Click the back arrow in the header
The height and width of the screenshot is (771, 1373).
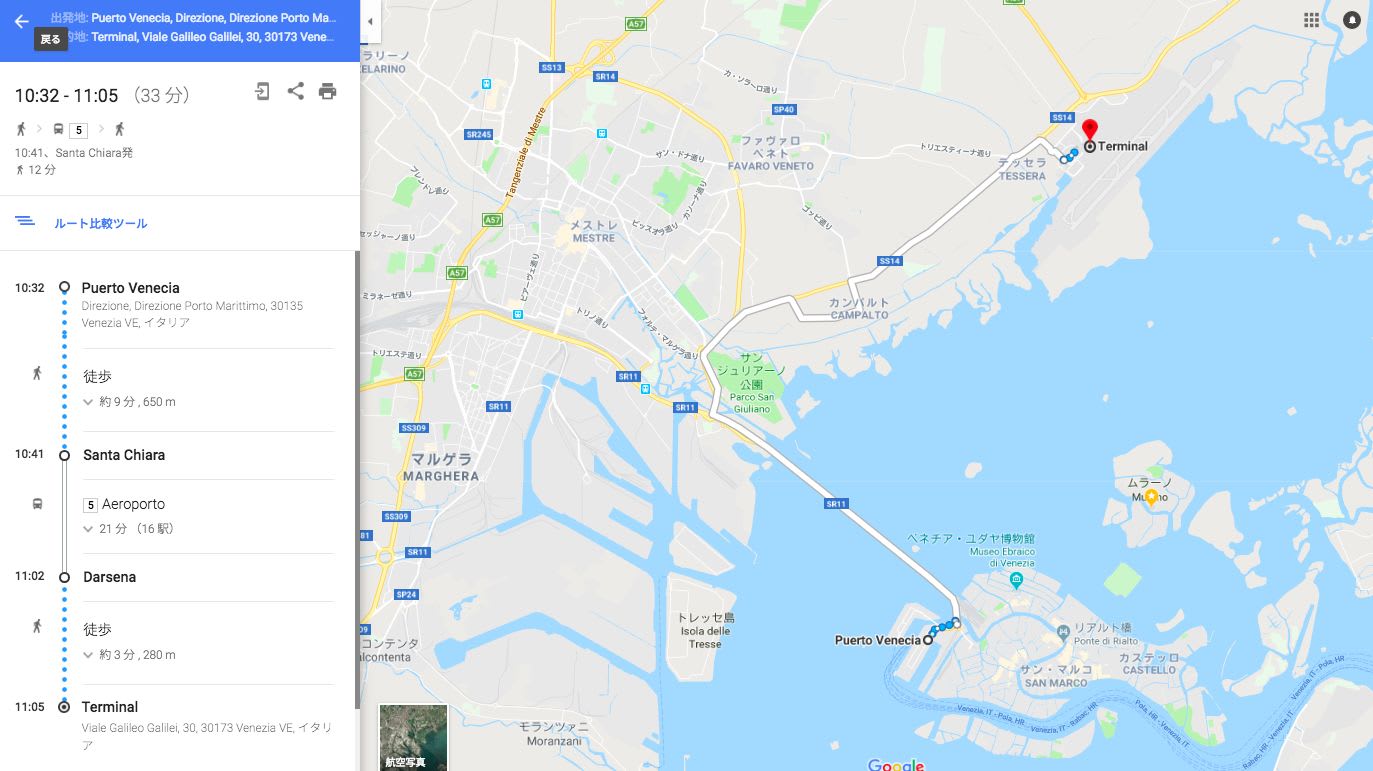21,21
